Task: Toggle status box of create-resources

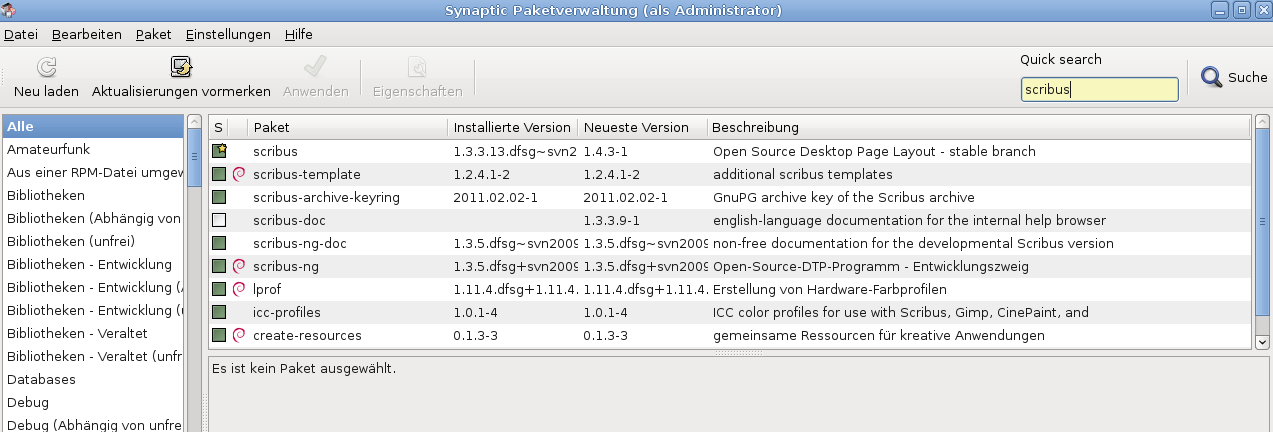Action: [x=219, y=335]
